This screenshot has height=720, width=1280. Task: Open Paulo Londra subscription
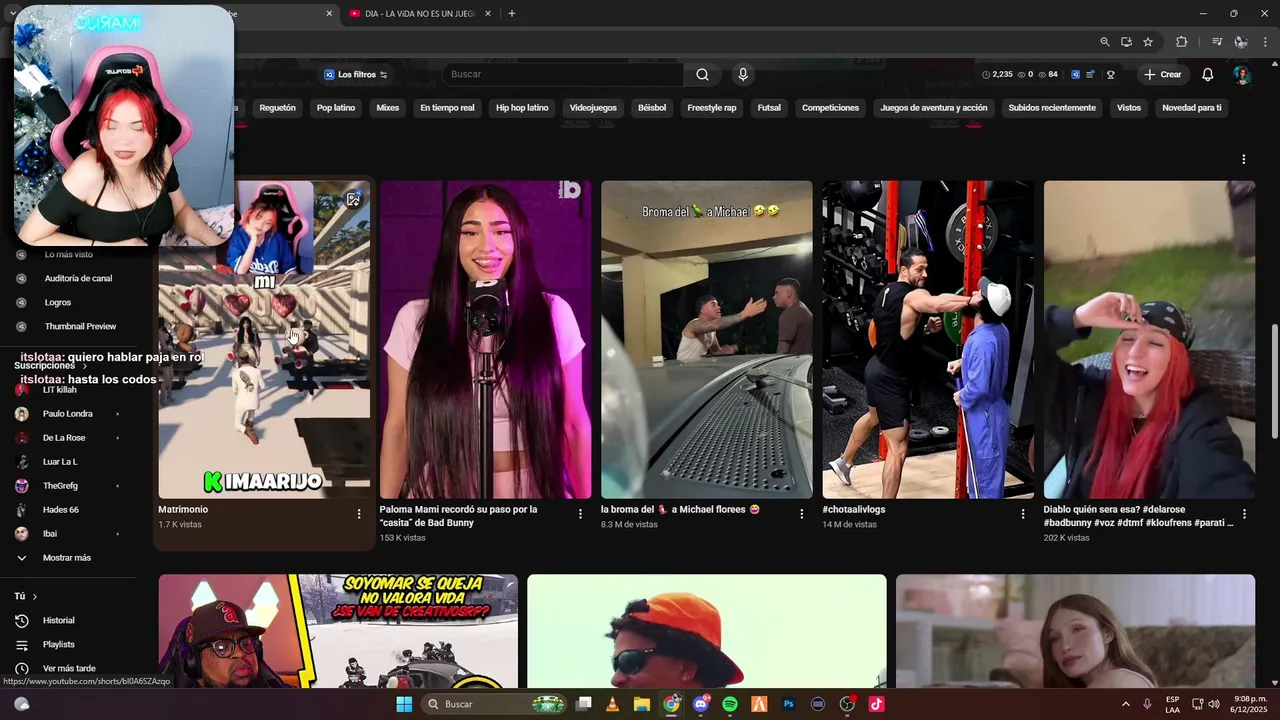[x=69, y=414]
